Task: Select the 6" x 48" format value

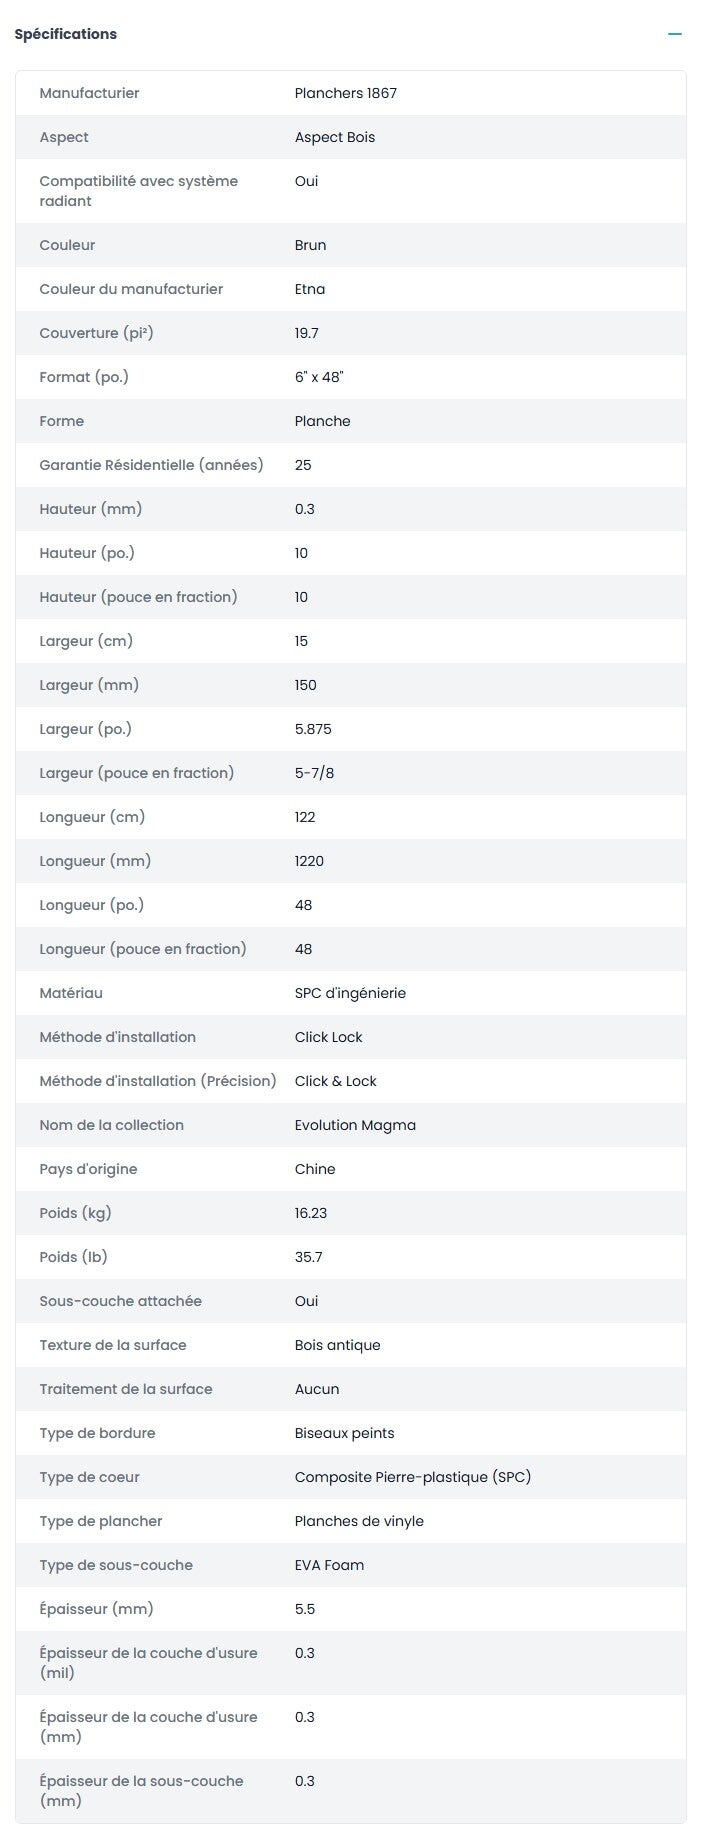Action: tap(319, 377)
